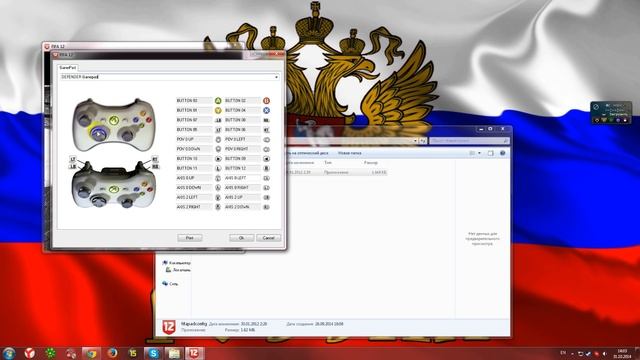Click the D-pad right icon beside POV 0 RIGHT
This screenshot has height=360, width=640.
tap(266, 149)
